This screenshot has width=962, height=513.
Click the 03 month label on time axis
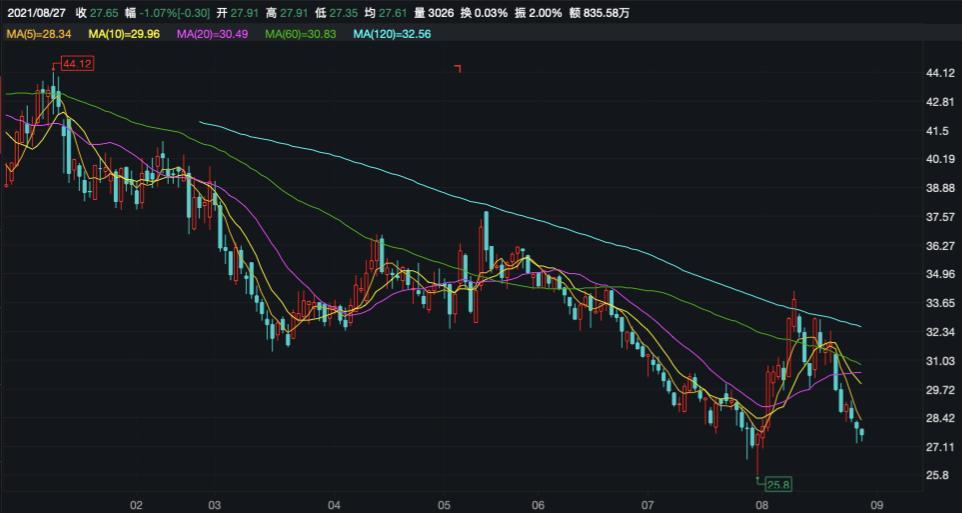[x=214, y=504]
